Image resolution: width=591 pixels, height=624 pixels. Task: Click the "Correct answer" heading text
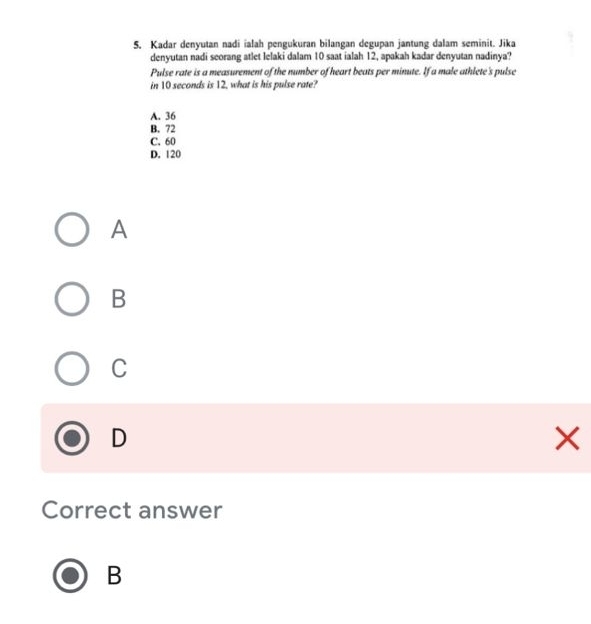point(132,510)
